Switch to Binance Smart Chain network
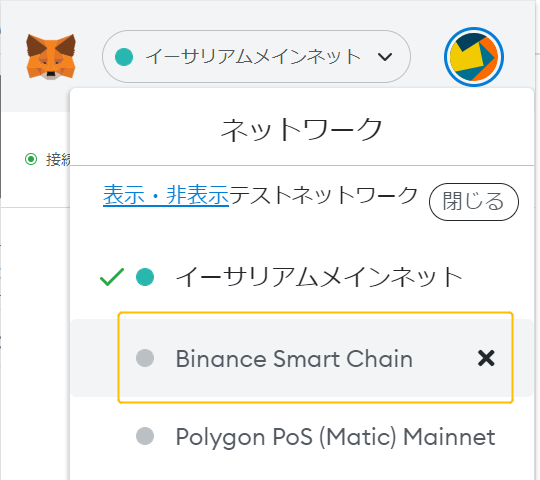 click(x=294, y=358)
